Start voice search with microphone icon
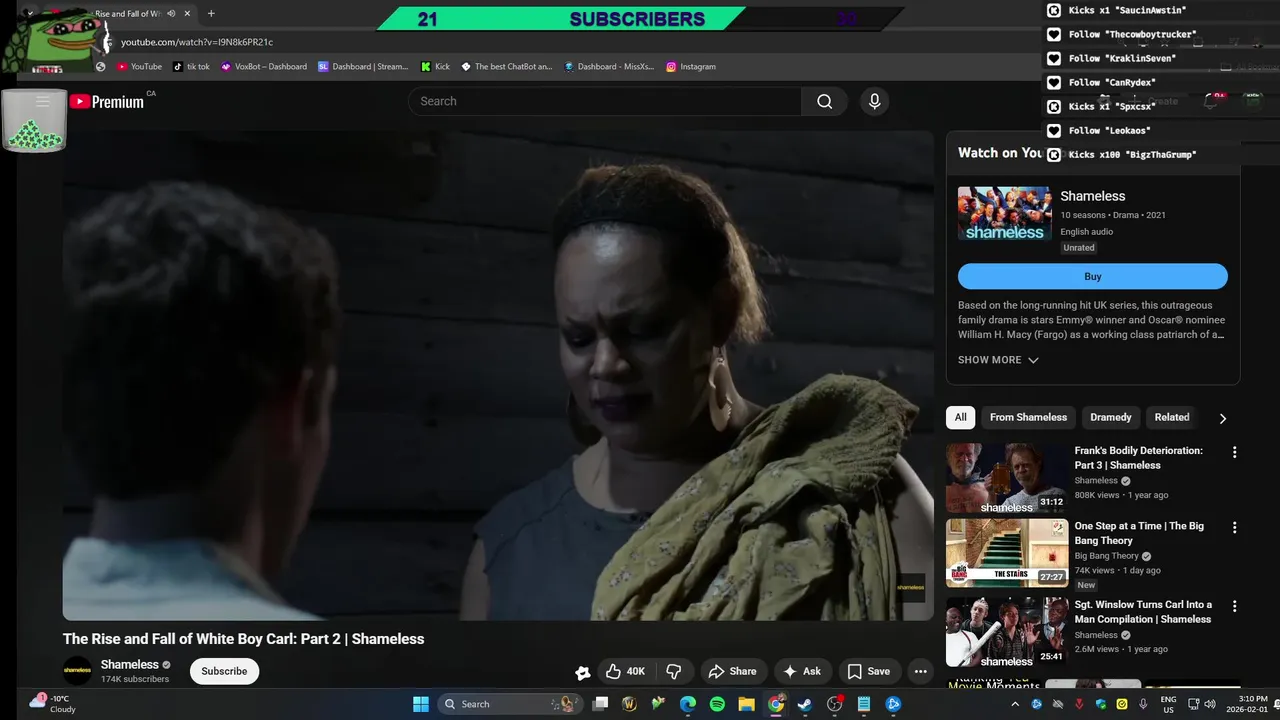This screenshot has width=1280, height=720. pyautogui.click(x=874, y=101)
